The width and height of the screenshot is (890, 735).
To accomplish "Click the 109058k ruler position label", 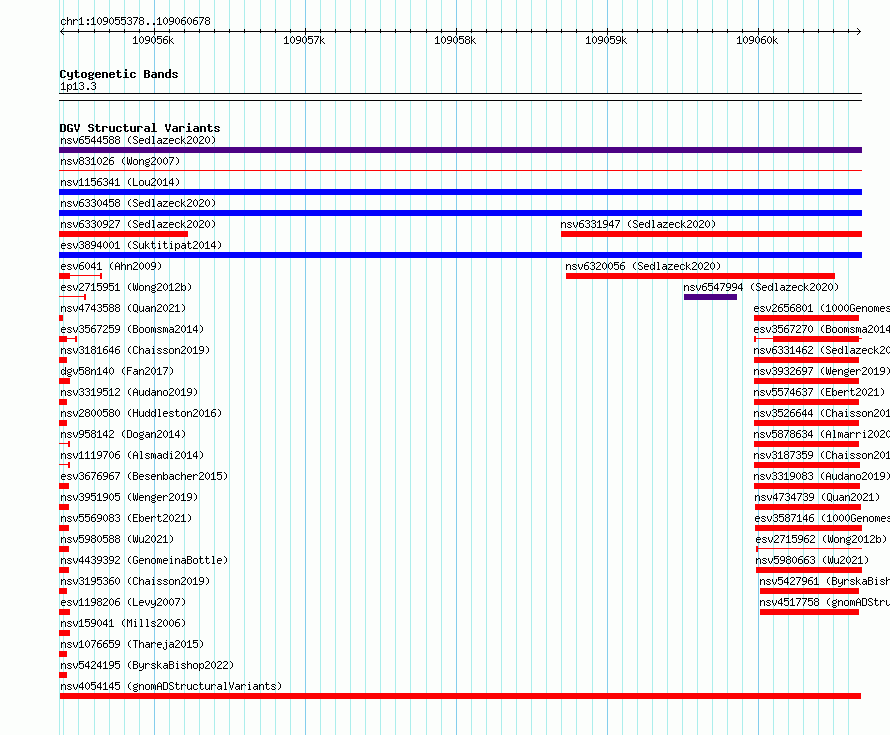I will (455, 40).
